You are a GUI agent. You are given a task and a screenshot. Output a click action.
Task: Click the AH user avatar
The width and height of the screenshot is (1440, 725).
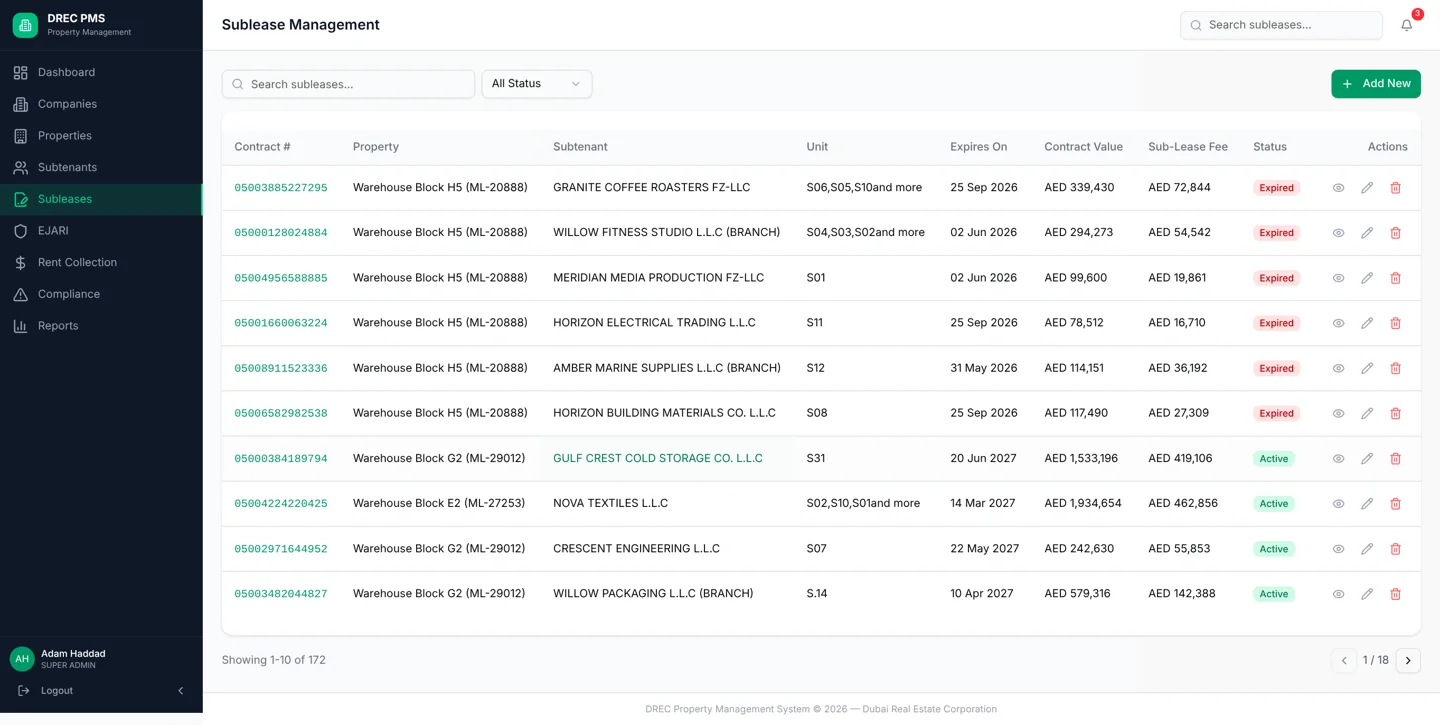point(22,659)
